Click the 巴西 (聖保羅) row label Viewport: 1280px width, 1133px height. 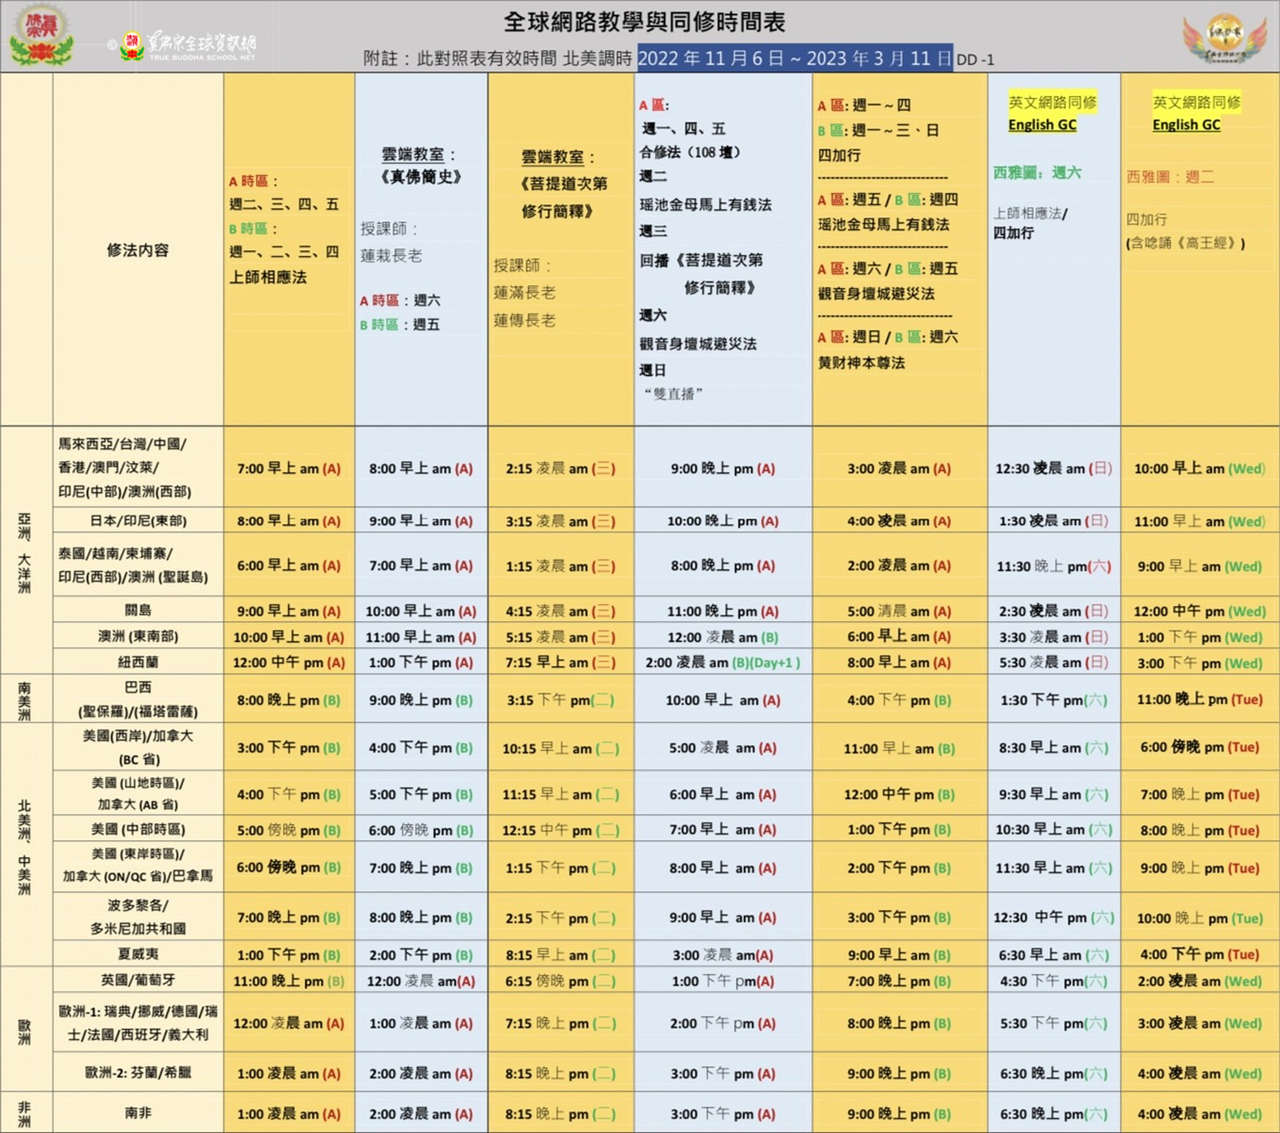[x=138, y=699]
